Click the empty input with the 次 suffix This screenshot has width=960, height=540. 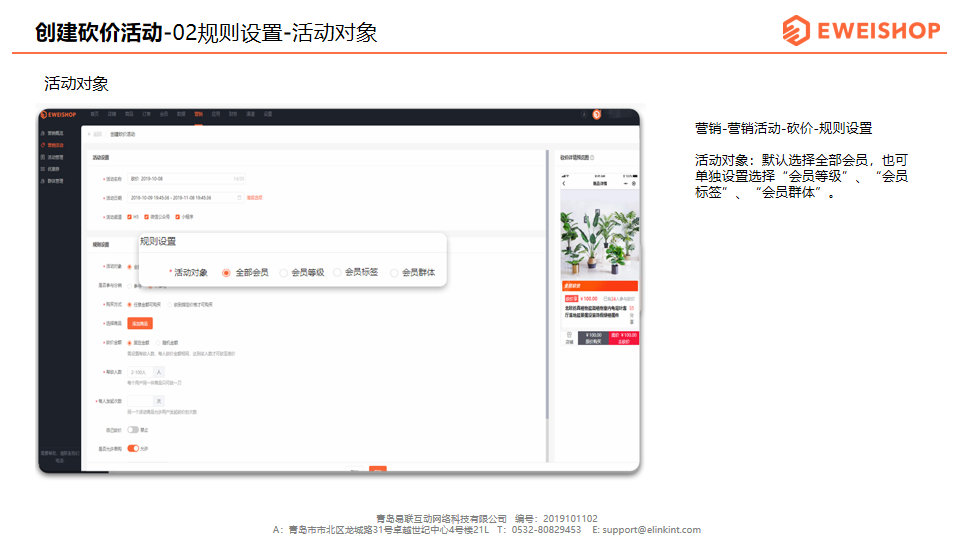point(140,401)
